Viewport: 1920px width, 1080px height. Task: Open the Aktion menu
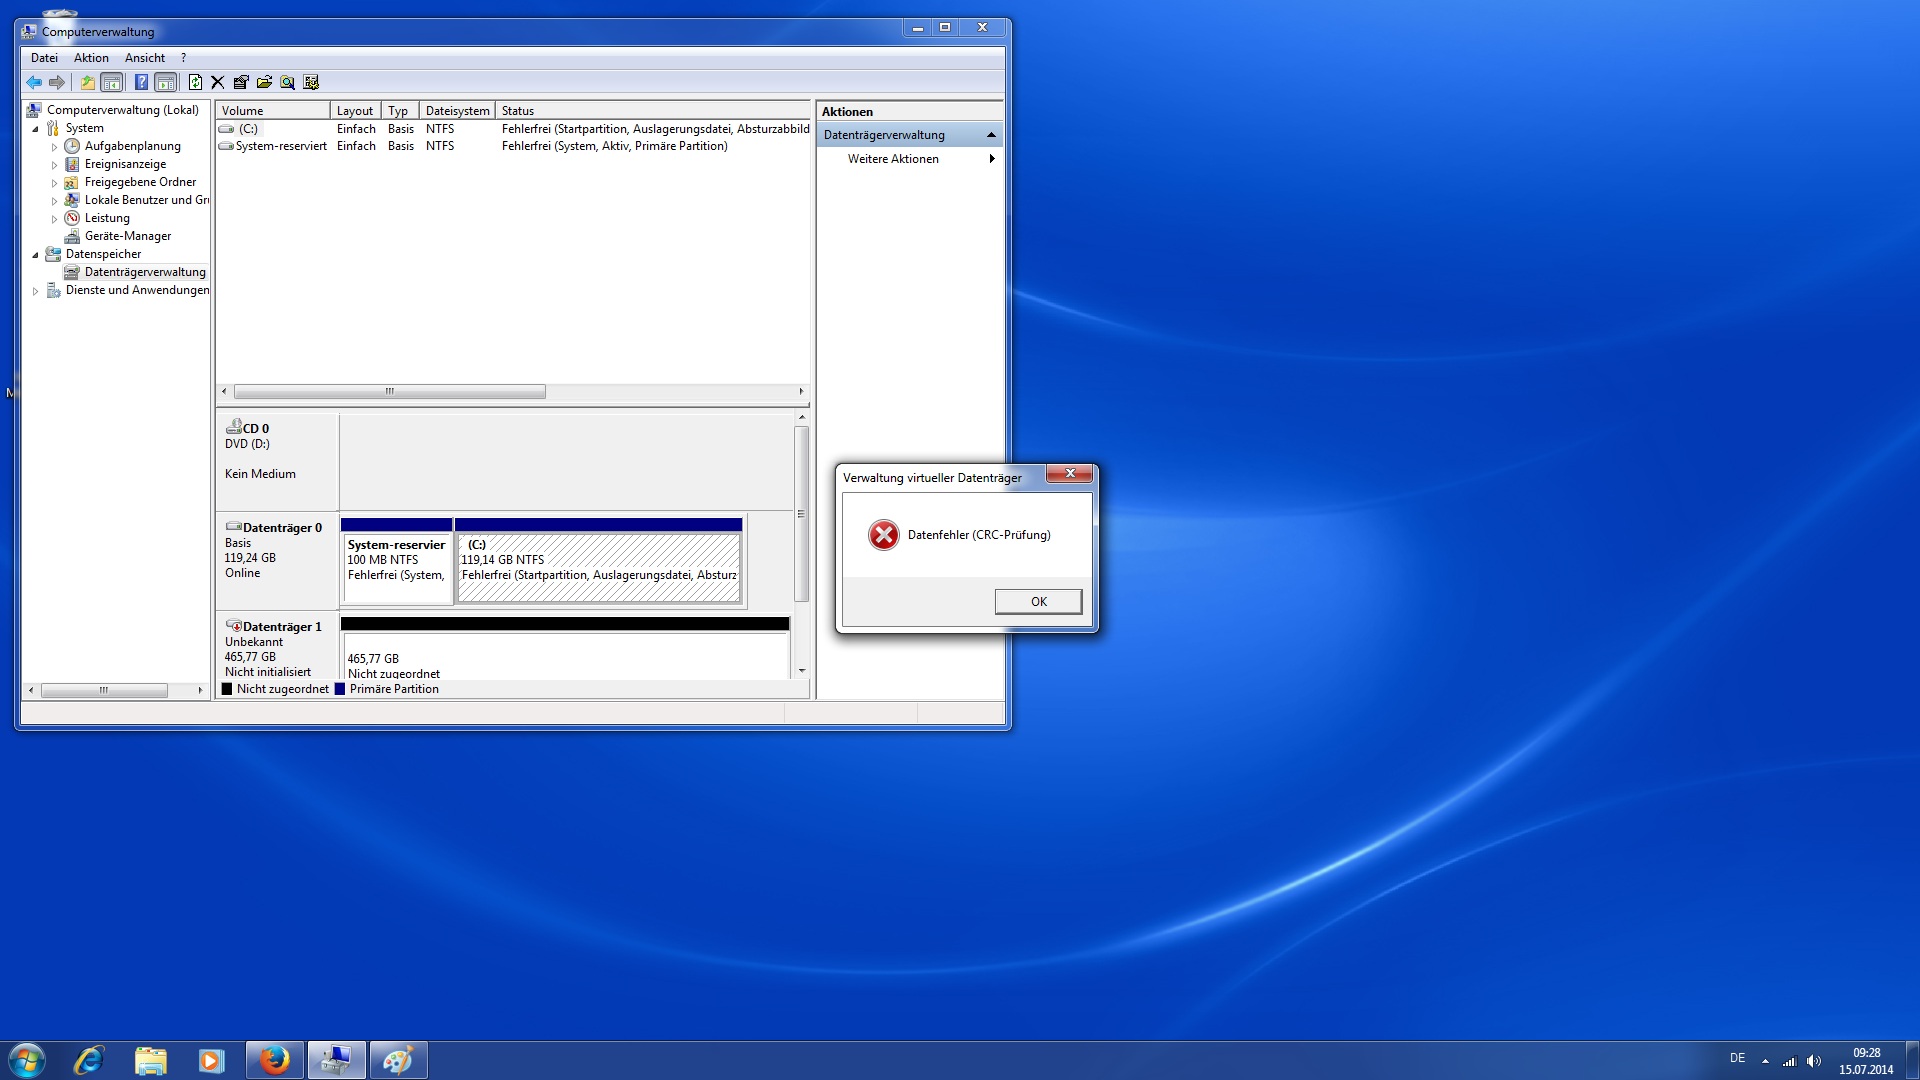pyautogui.click(x=91, y=58)
